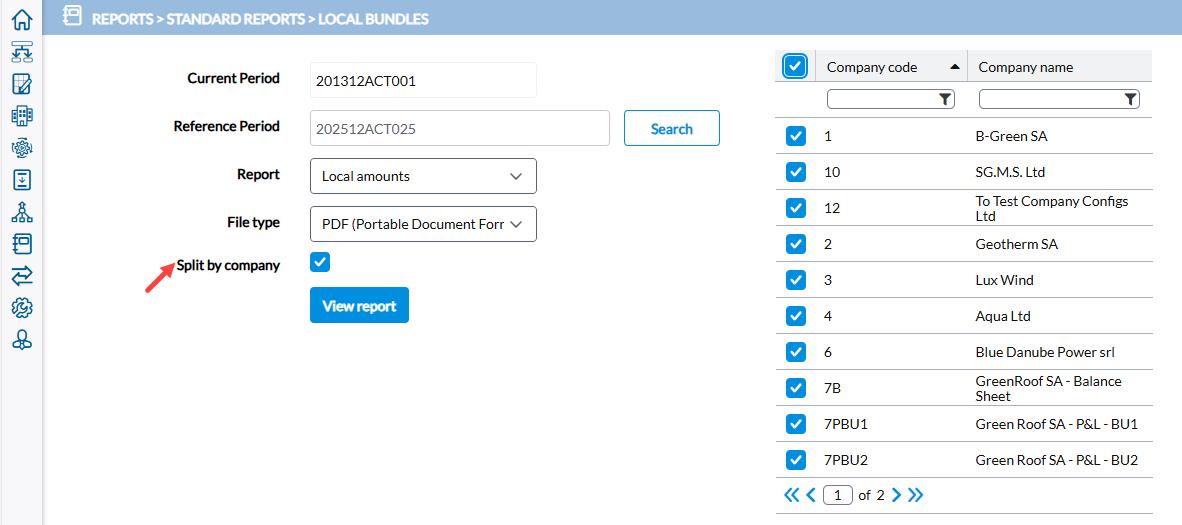Go to the last page of companies

tap(915, 495)
